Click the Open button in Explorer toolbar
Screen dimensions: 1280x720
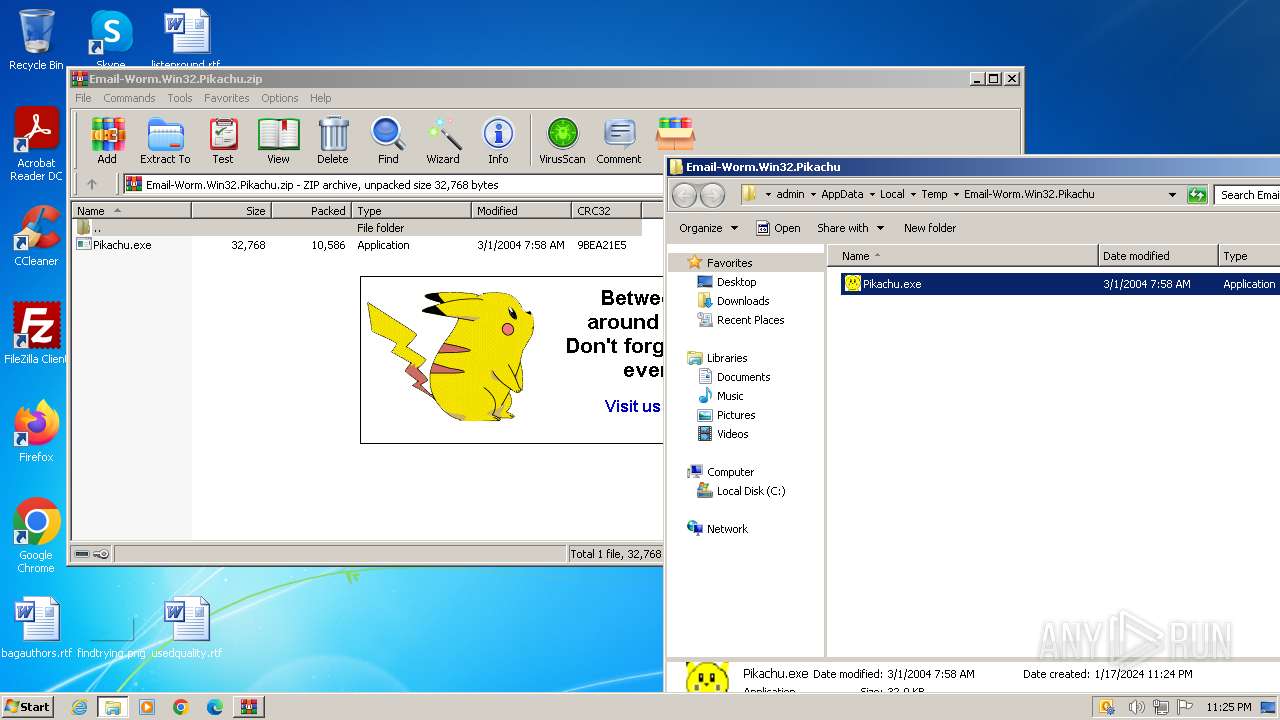pyautogui.click(x=778, y=228)
